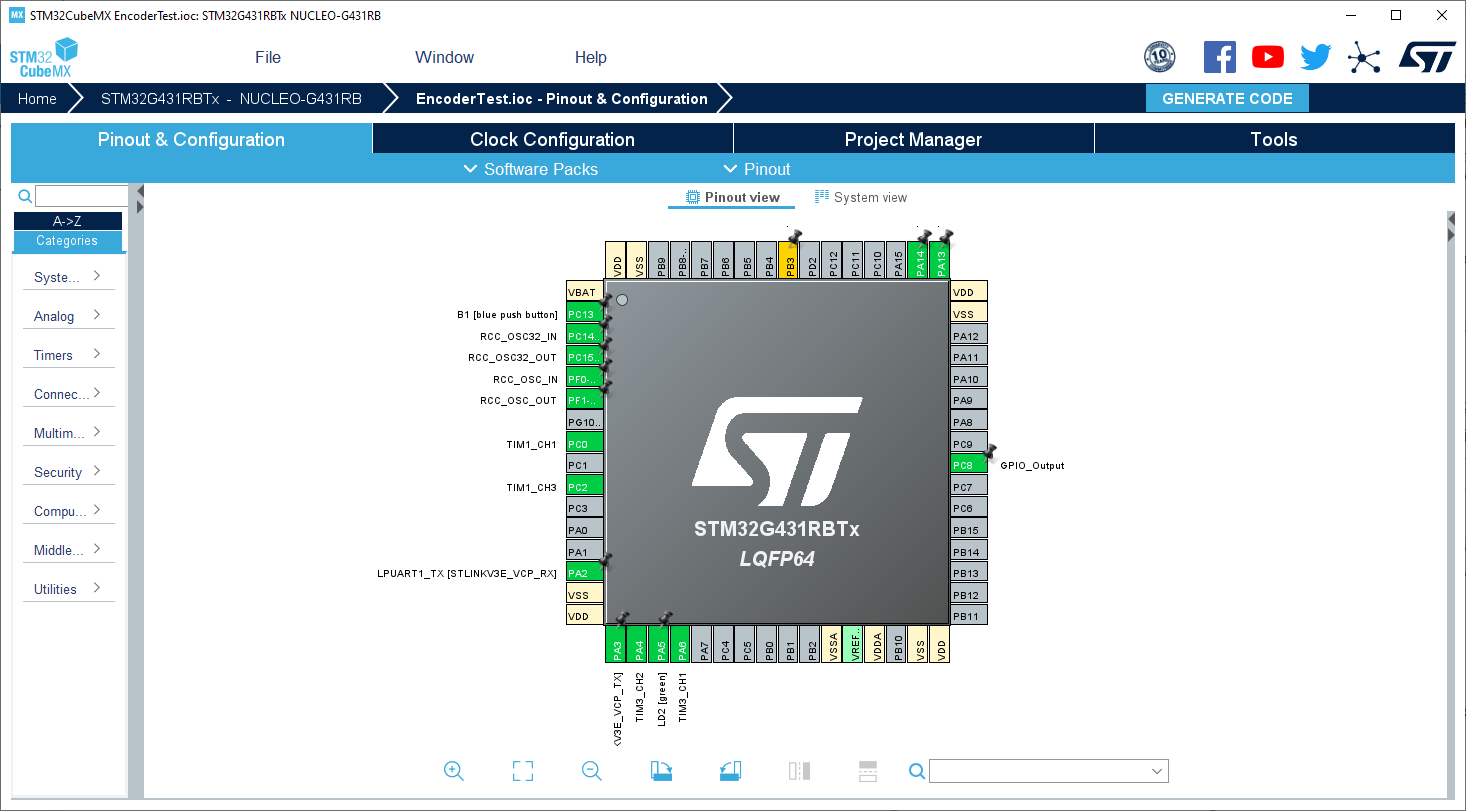1466x811 pixels.
Task: Toggle the A->Z sorting of peripherals
Action: point(67,220)
